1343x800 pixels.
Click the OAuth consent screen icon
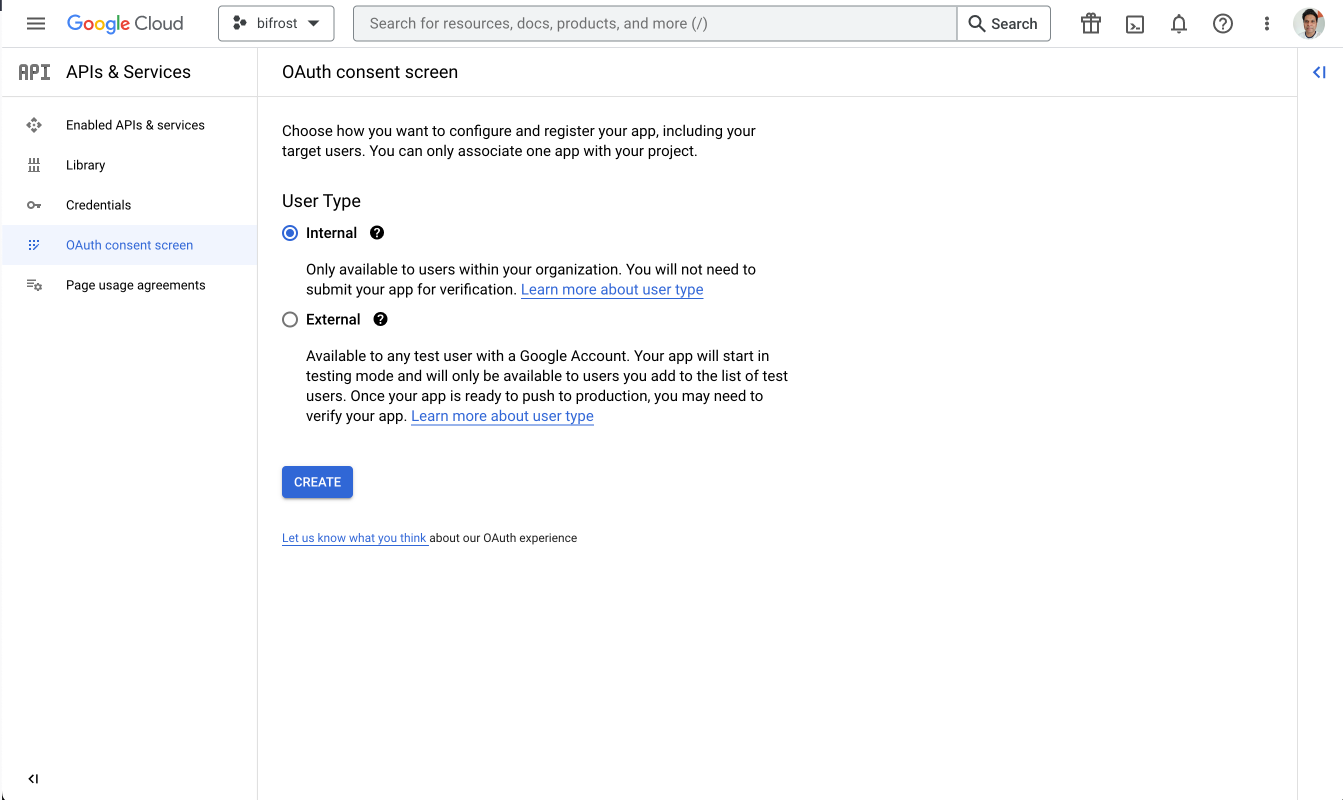point(34,245)
